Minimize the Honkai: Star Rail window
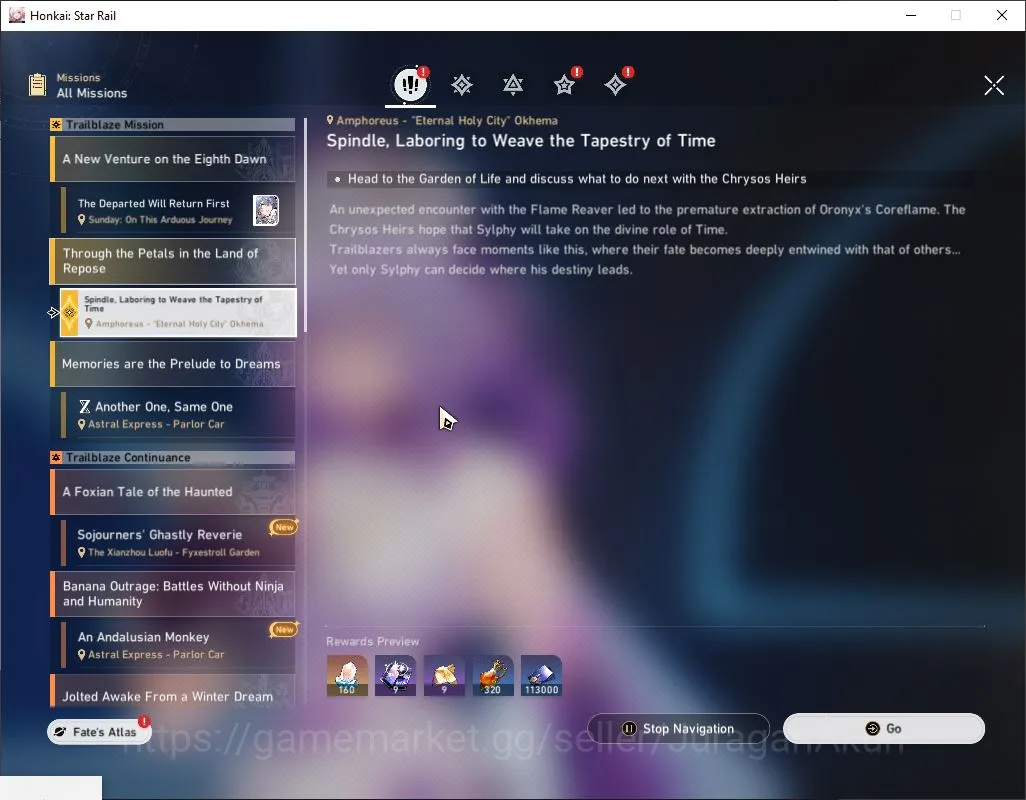 pos(910,15)
